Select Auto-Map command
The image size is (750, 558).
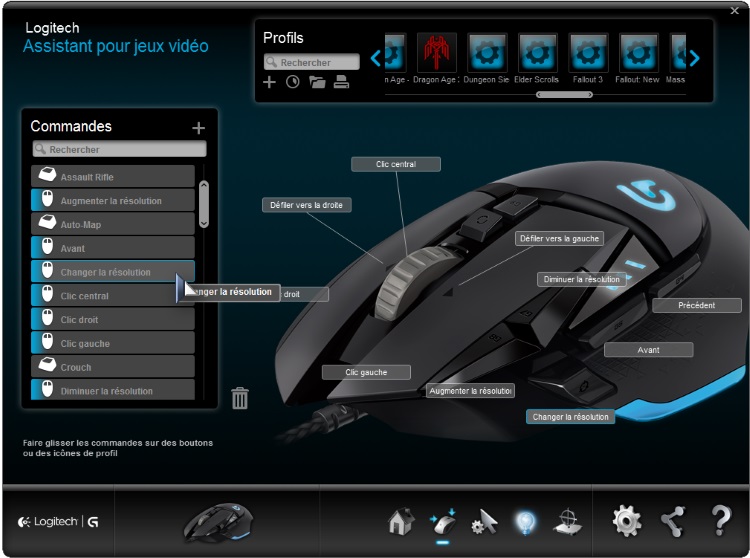point(113,224)
